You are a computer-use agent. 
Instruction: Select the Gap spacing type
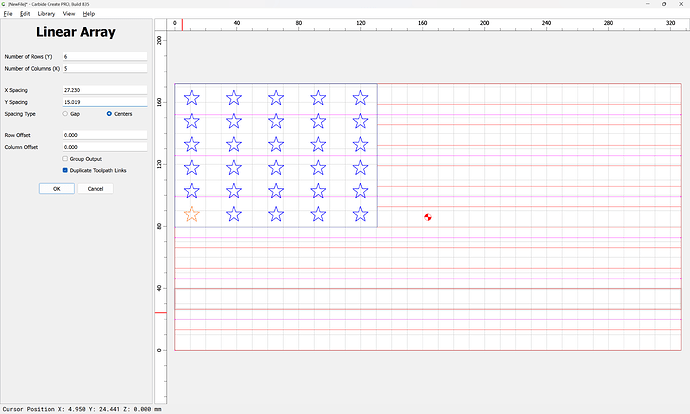point(65,114)
